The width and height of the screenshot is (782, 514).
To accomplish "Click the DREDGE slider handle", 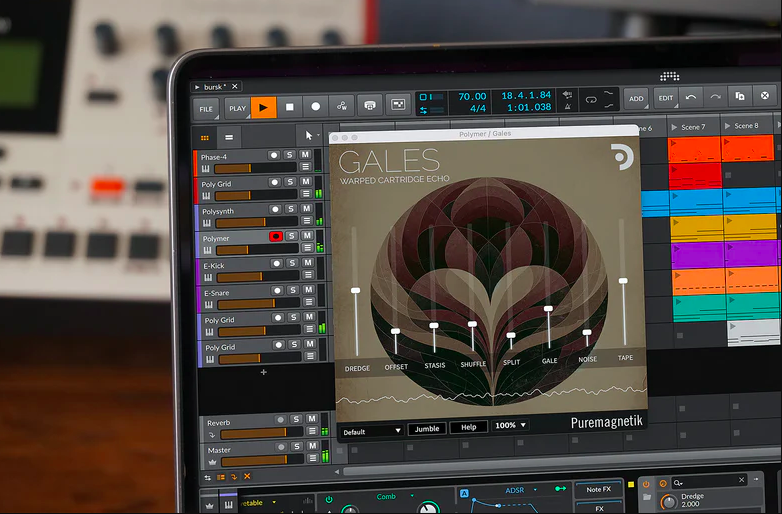I will pos(355,290).
